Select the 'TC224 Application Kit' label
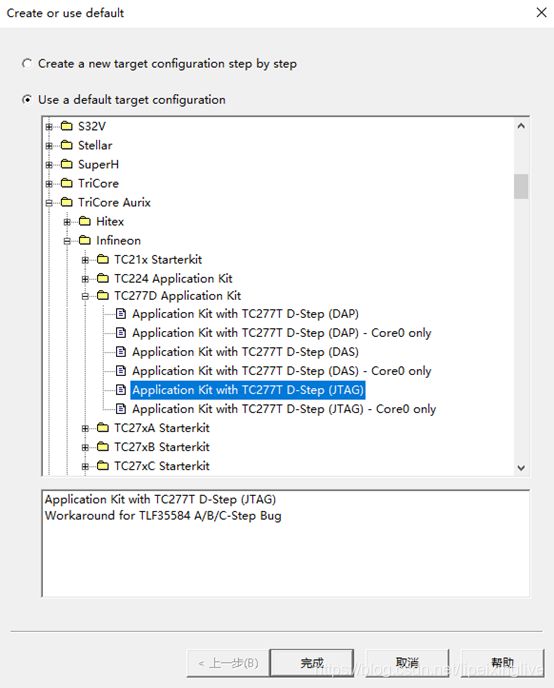 173,279
